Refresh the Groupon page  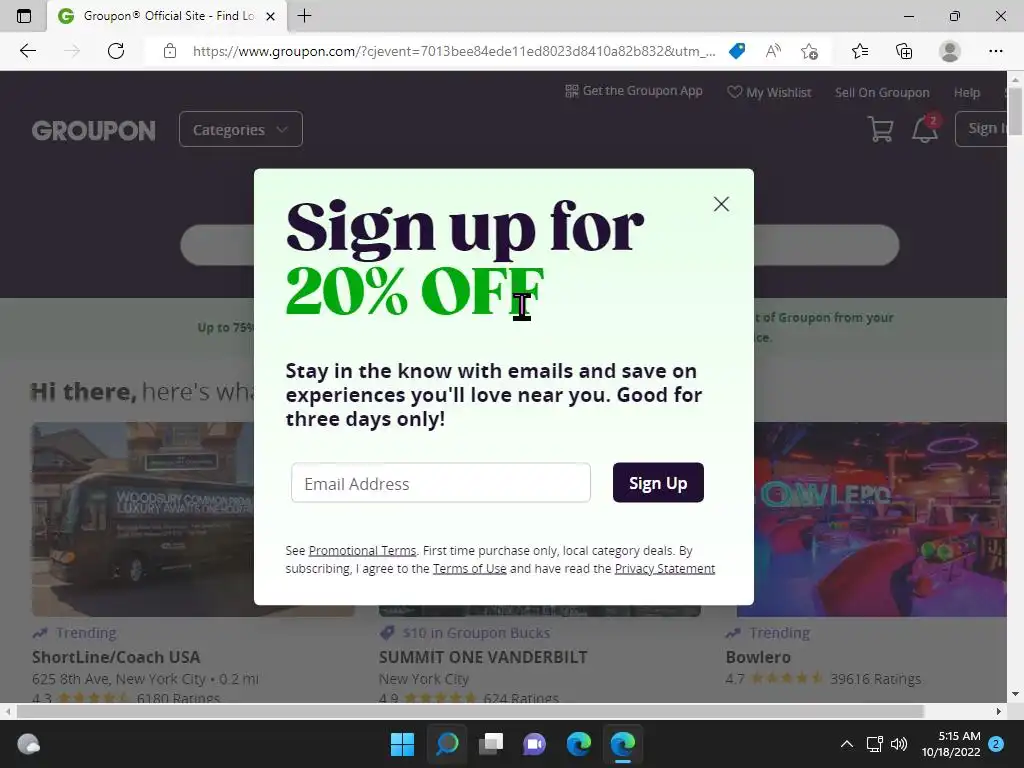(x=116, y=51)
